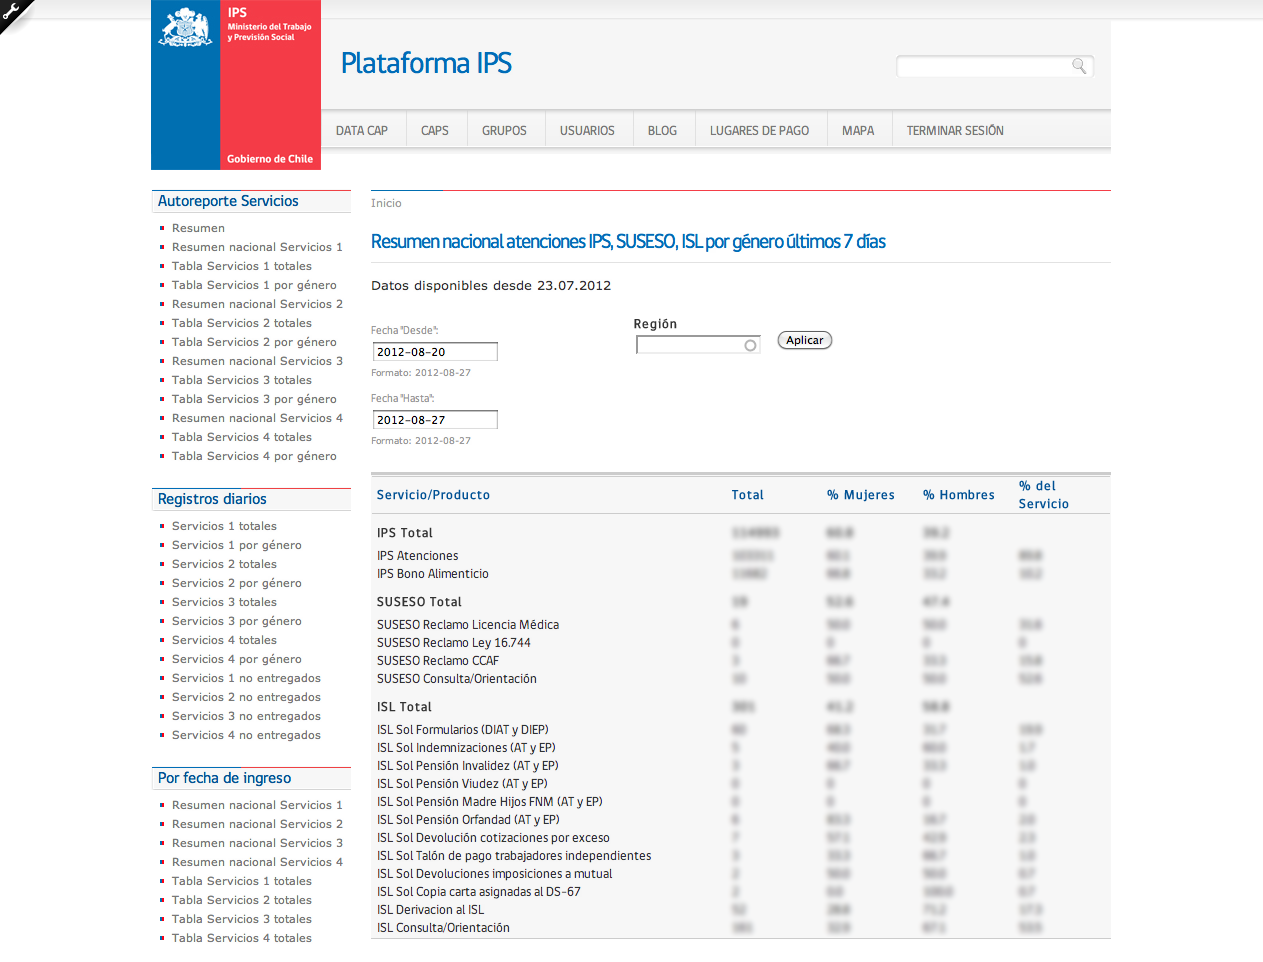Click the Fecha 'Desde' date input
The width and height of the screenshot is (1263, 962).
coord(434,351)
